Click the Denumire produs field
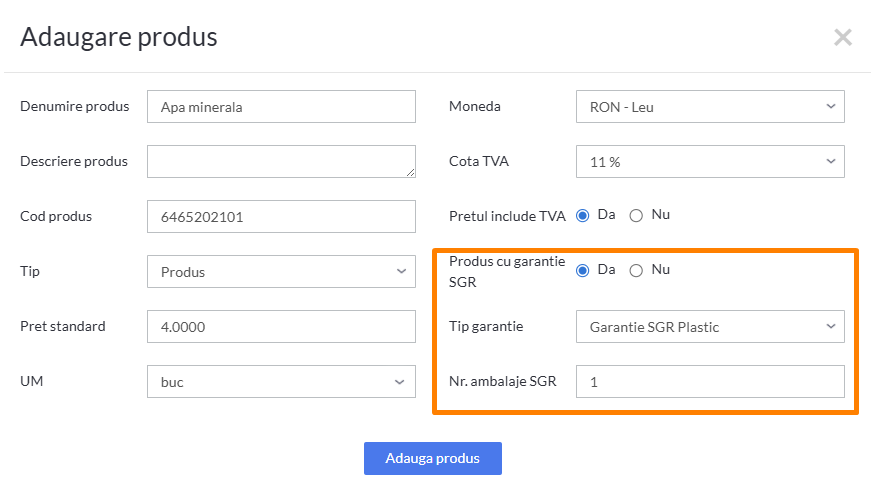This screenshot has height=495, width=871. 281,107
